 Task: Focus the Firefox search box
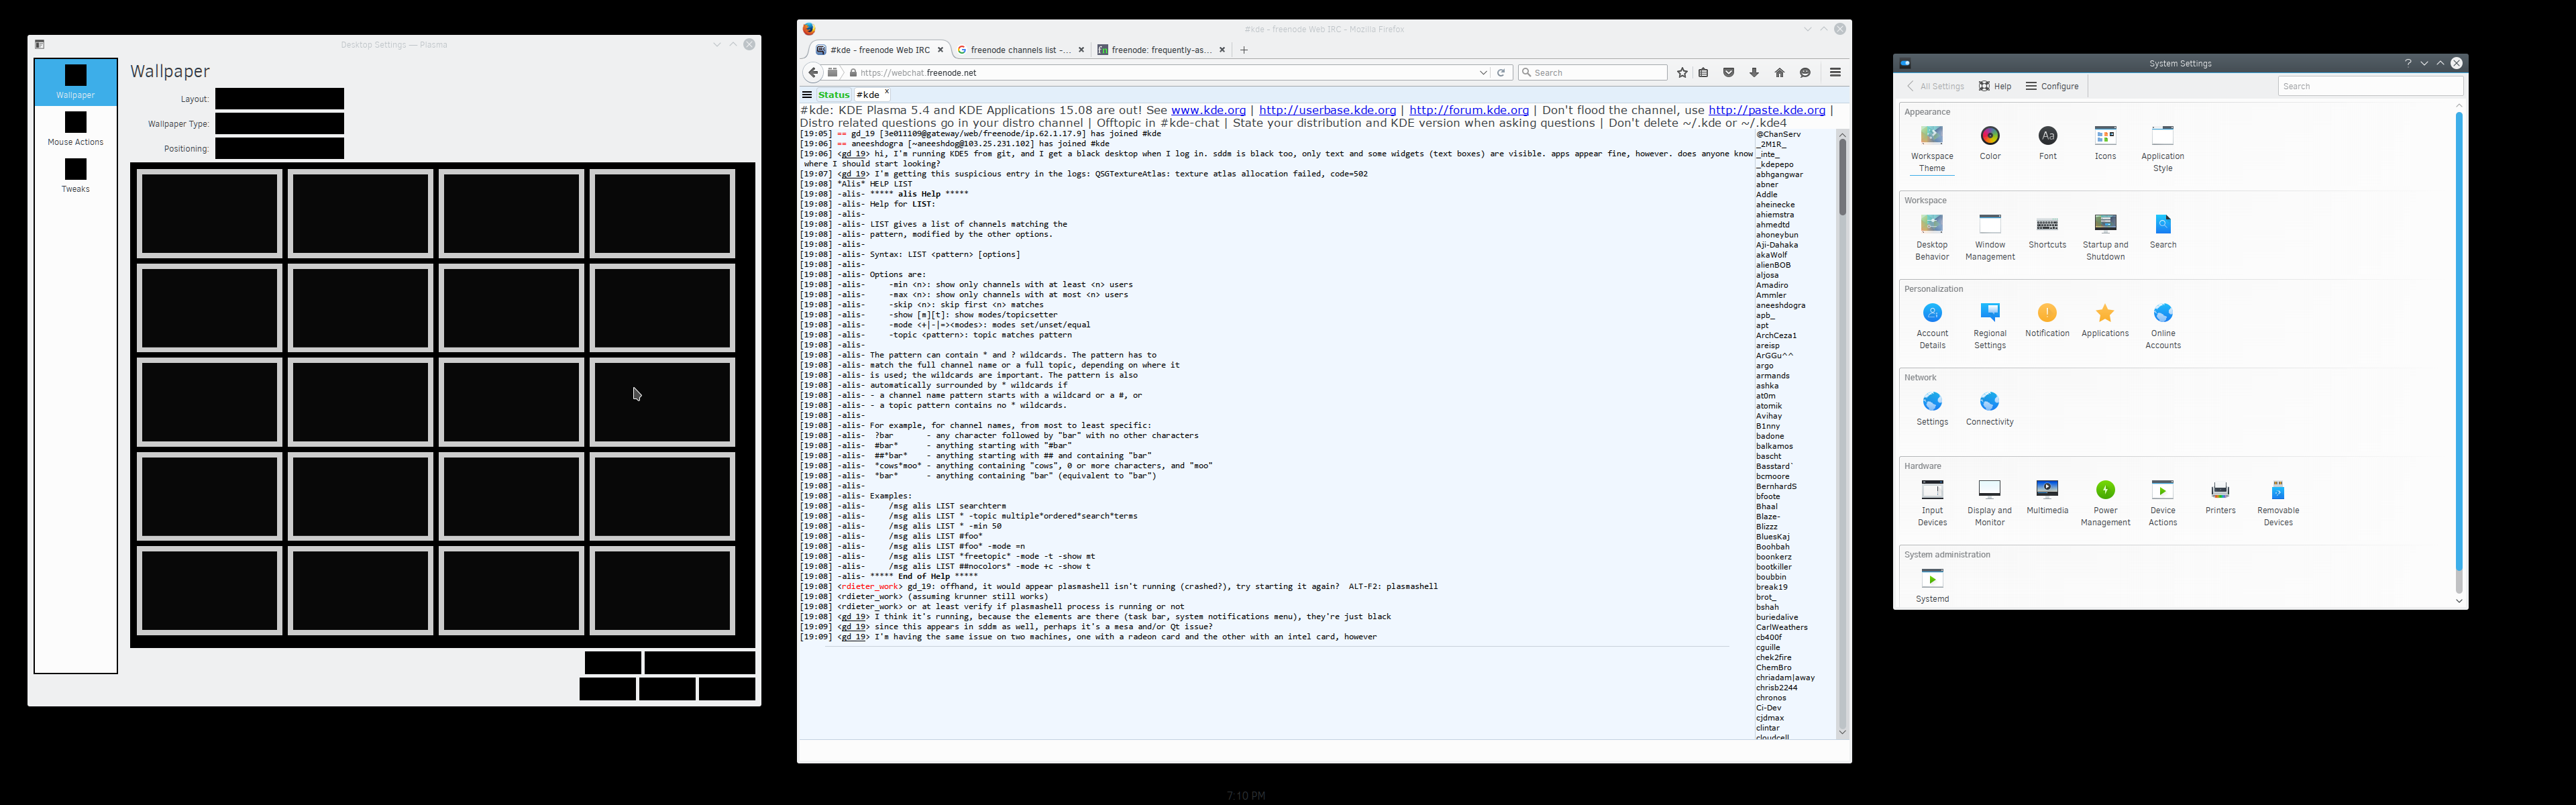(x=1592, y=72)
